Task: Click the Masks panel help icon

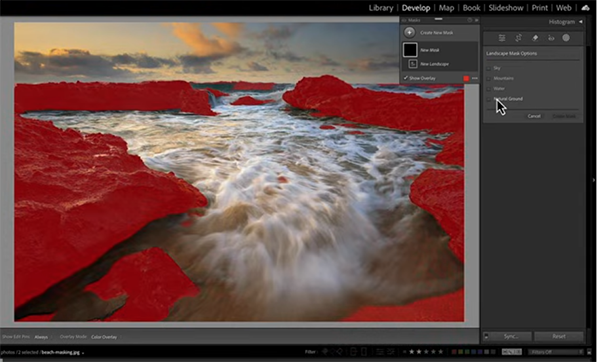Action: pyautogui.click(x=470, y=20)
